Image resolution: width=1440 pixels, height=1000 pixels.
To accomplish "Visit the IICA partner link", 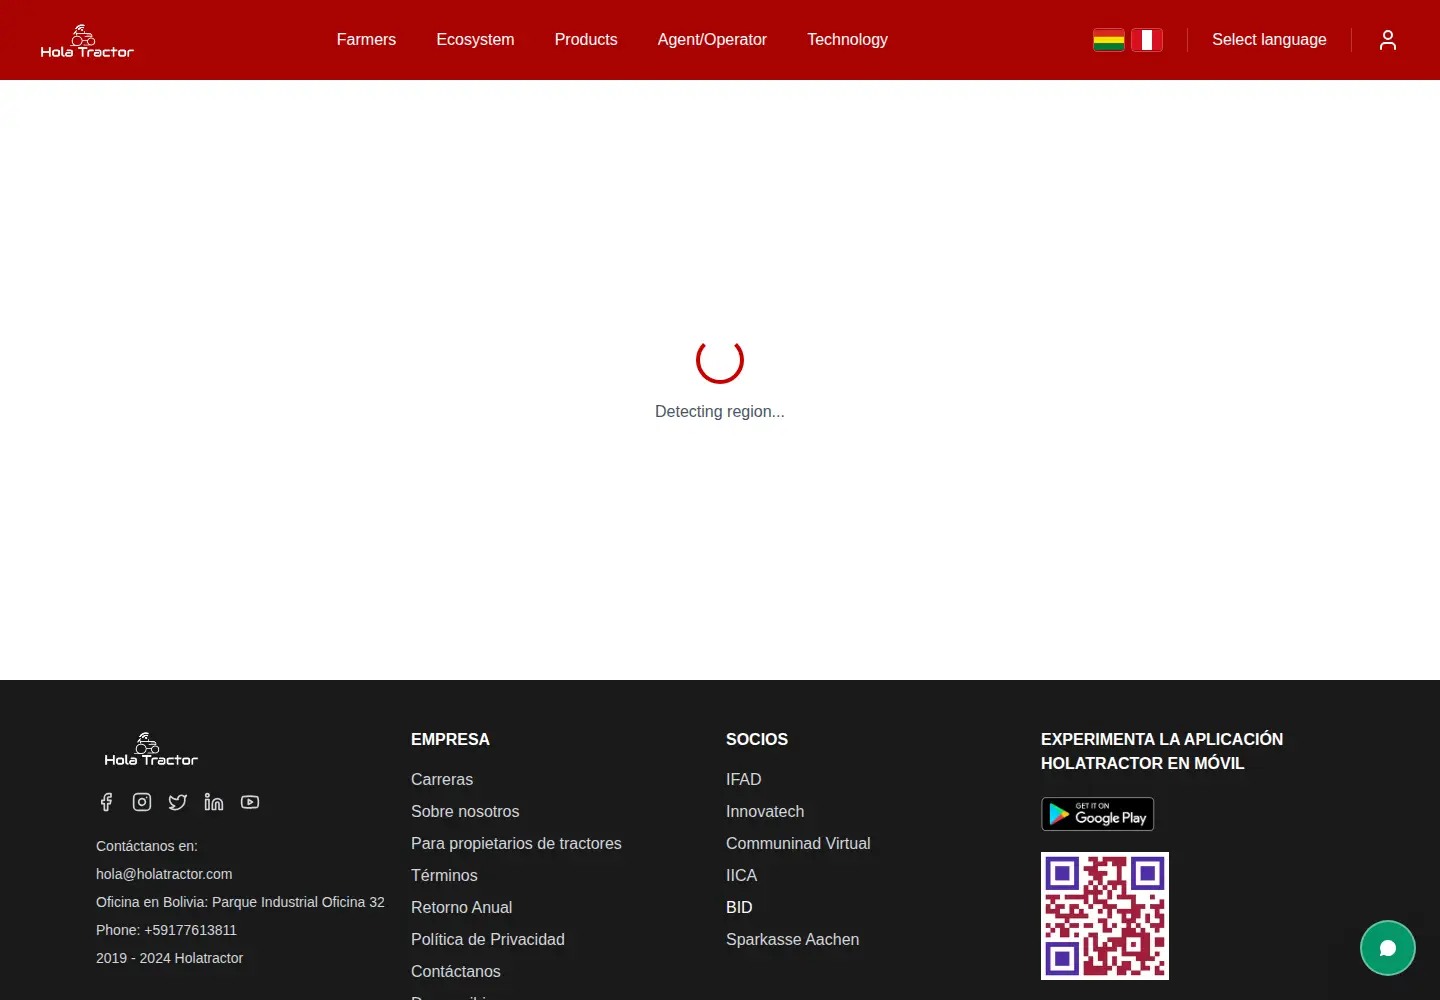I will coord(741,875).
